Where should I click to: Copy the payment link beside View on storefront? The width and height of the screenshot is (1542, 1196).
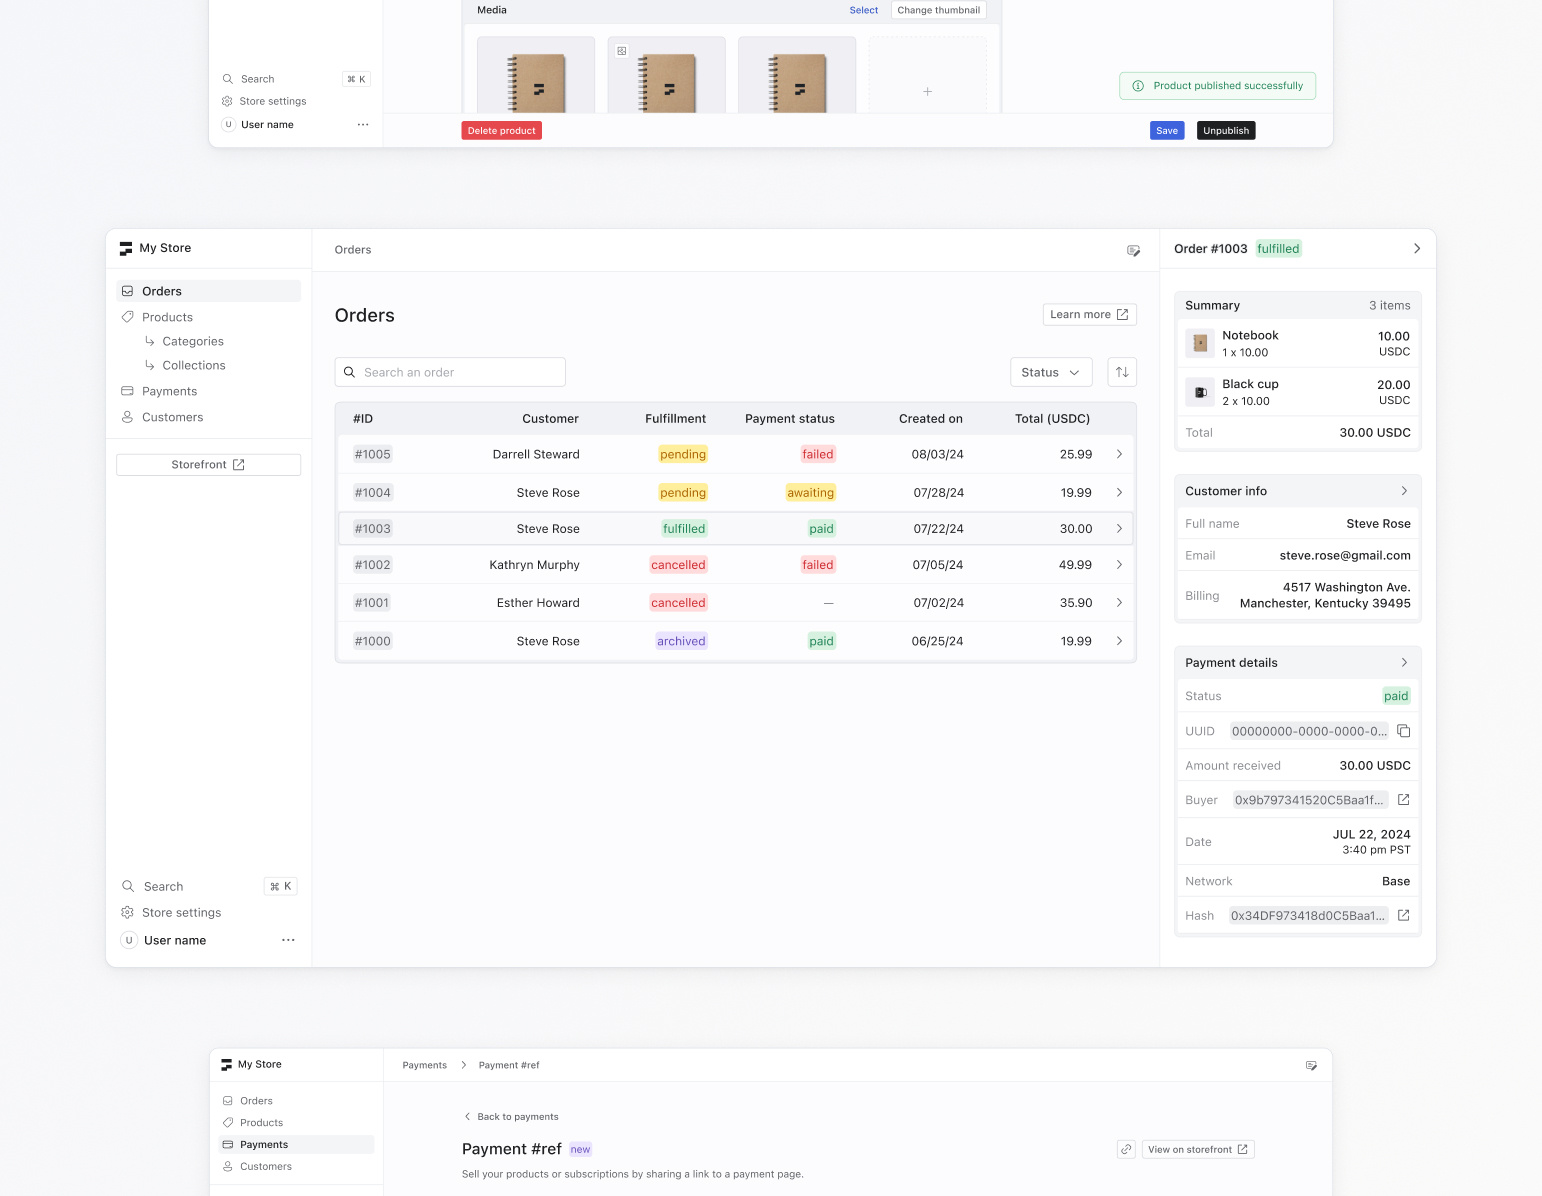pos(1126,1149)
